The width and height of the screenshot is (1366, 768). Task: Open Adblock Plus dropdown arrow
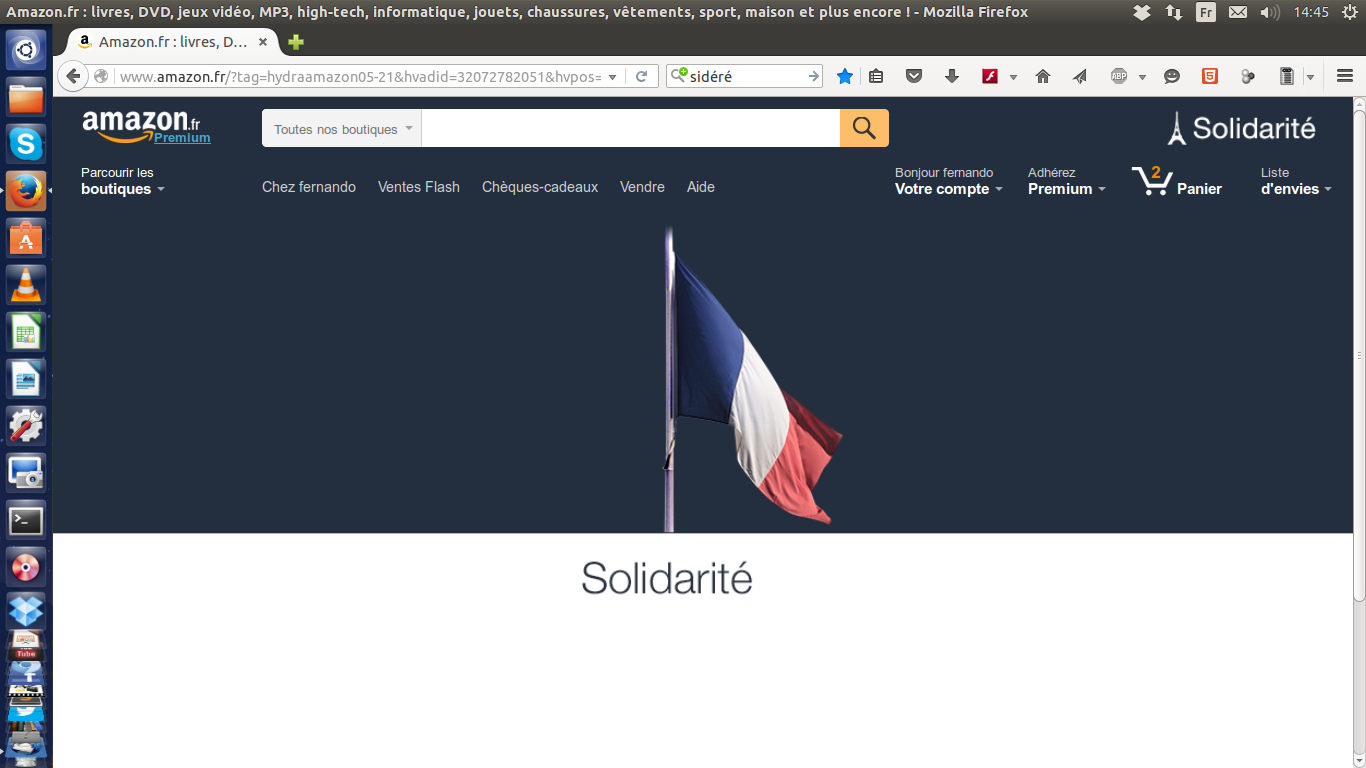pos(1142,77)
